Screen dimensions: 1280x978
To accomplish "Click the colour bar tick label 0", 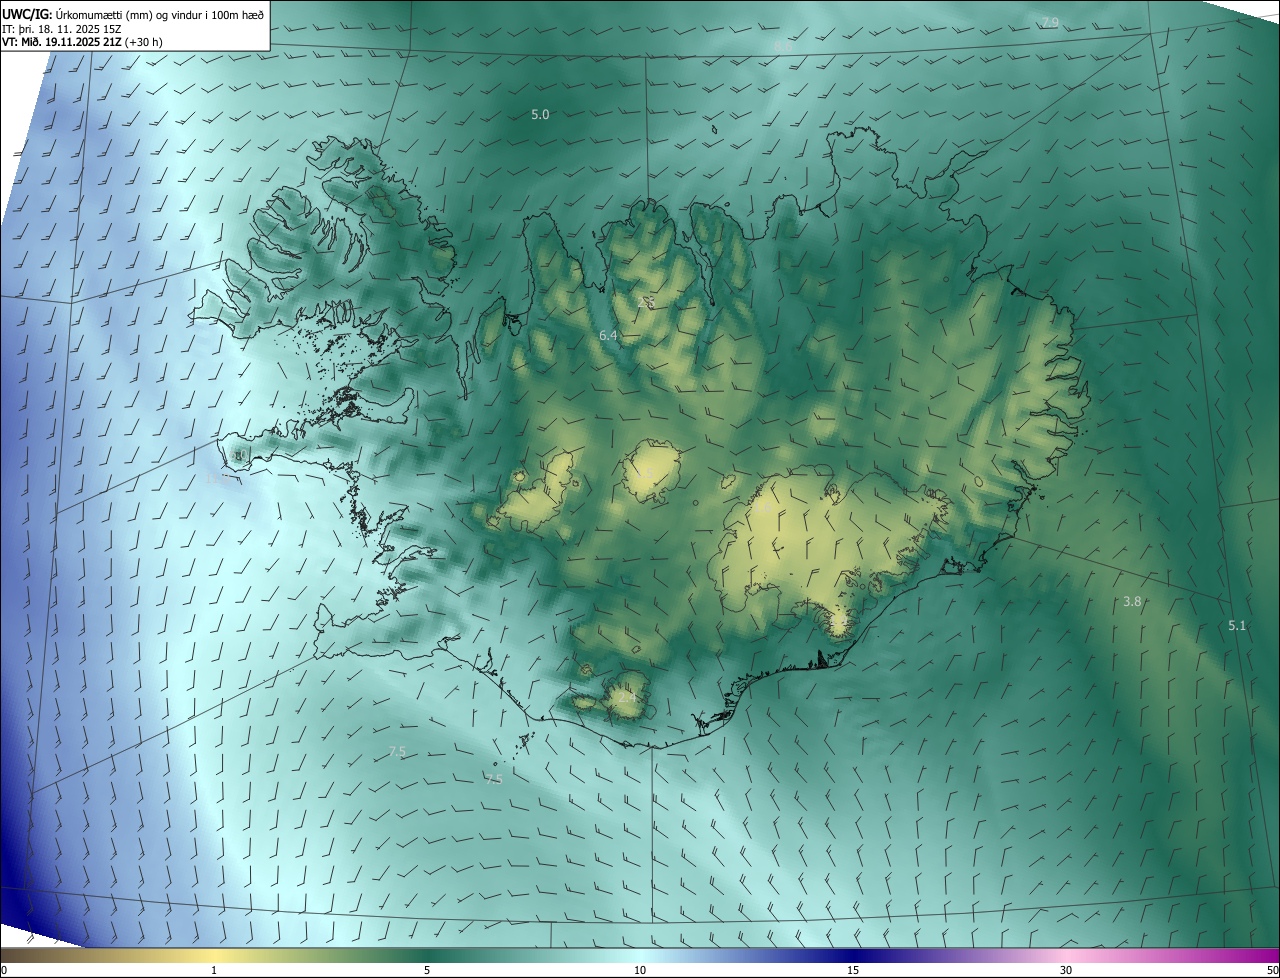I will (4, 971).
